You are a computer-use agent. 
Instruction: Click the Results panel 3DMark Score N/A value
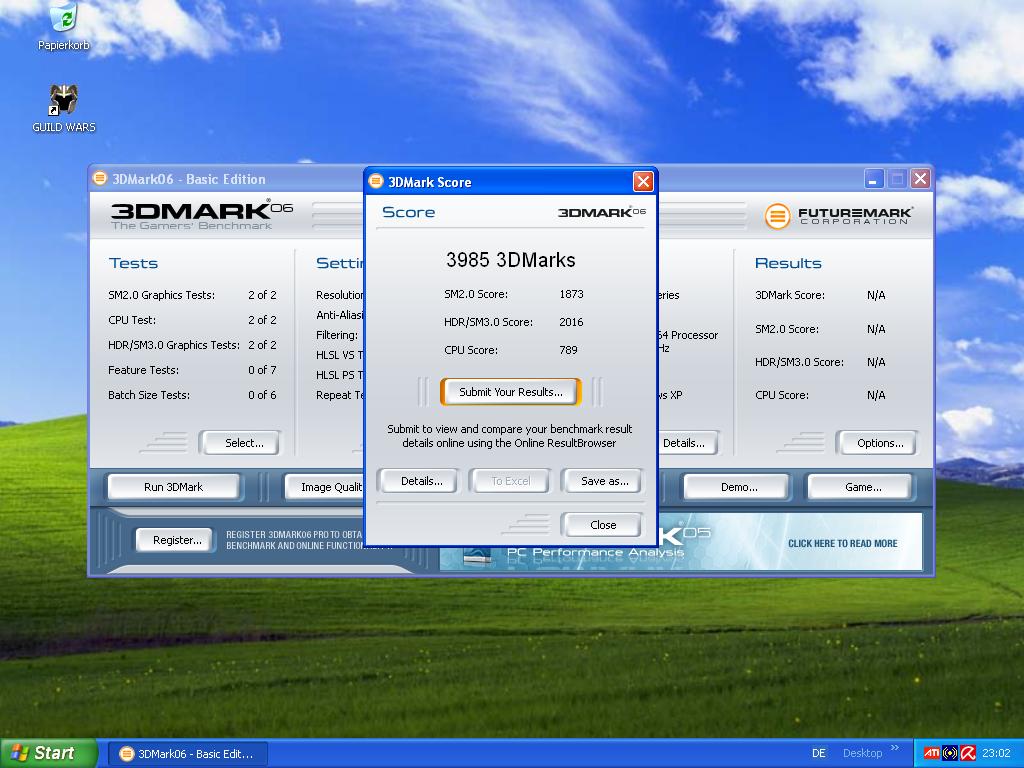pyautogui.click(x=876, y=295)
